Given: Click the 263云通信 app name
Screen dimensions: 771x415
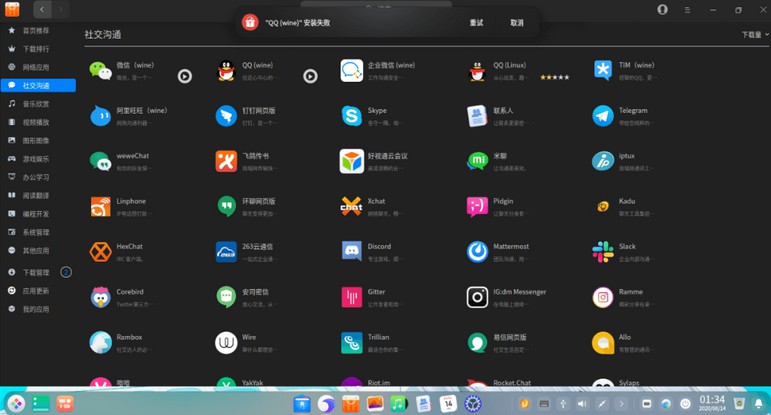Looking at the screenshot, I should 257,246.
